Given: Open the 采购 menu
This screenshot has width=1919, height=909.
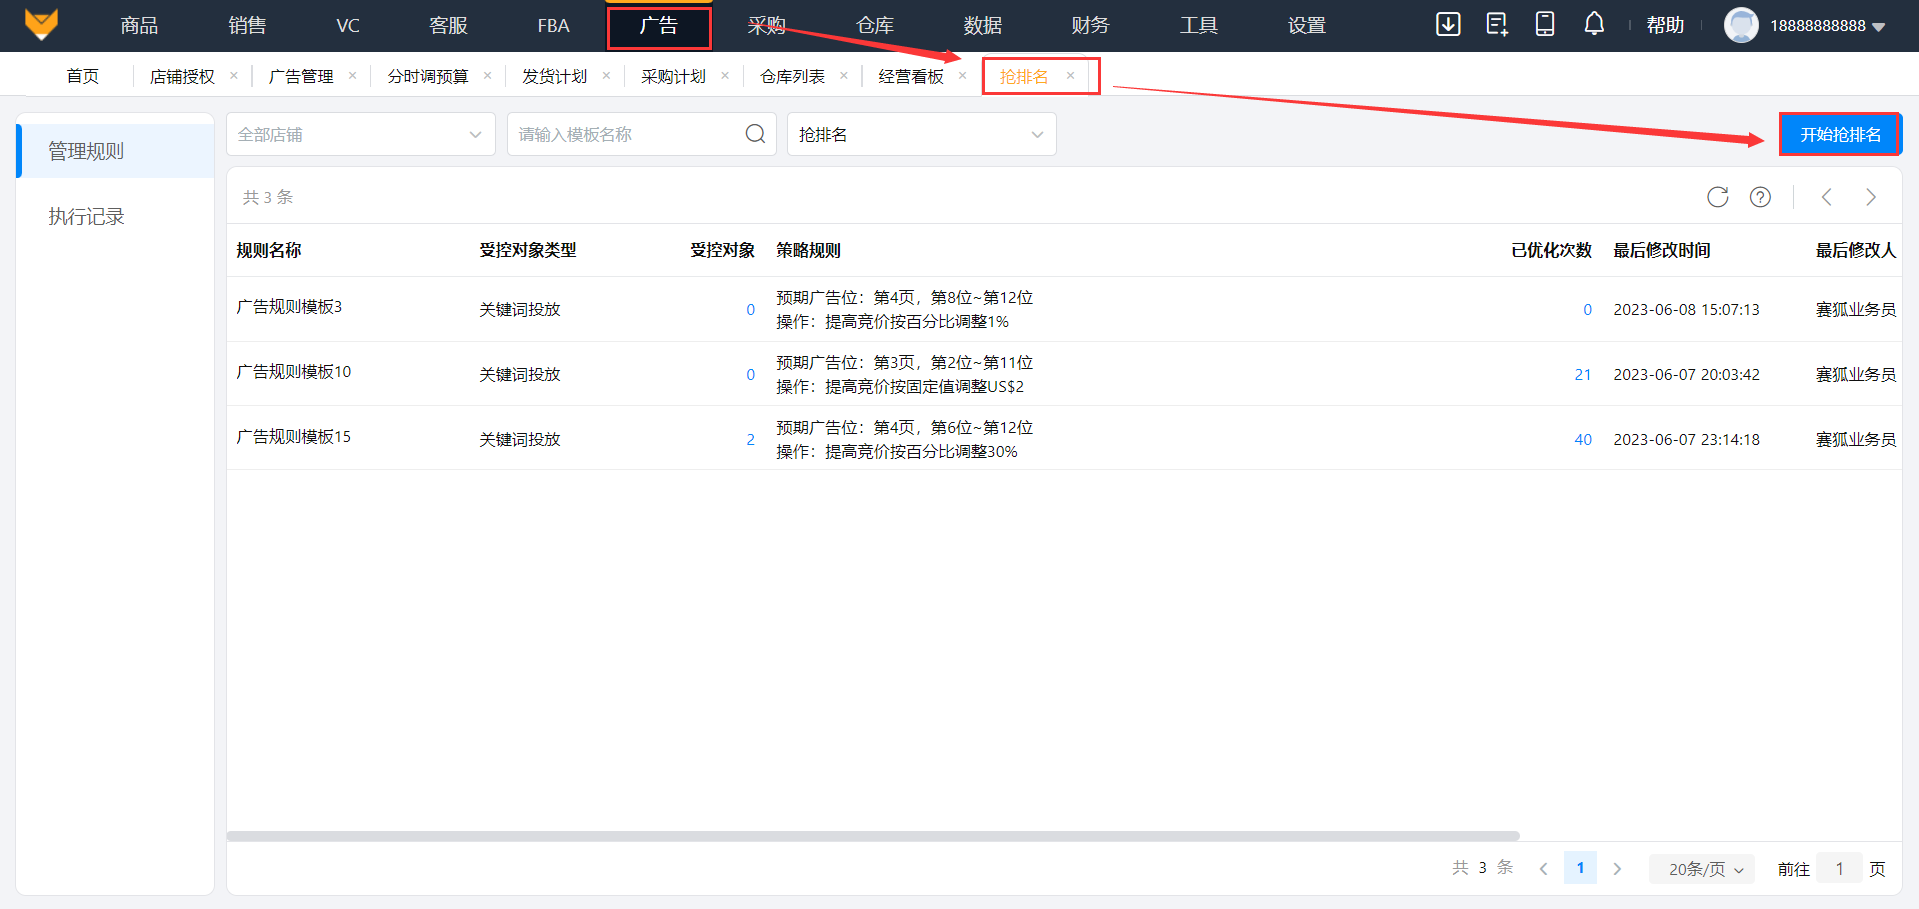Looking at the screenshot, I should point(767,25).
